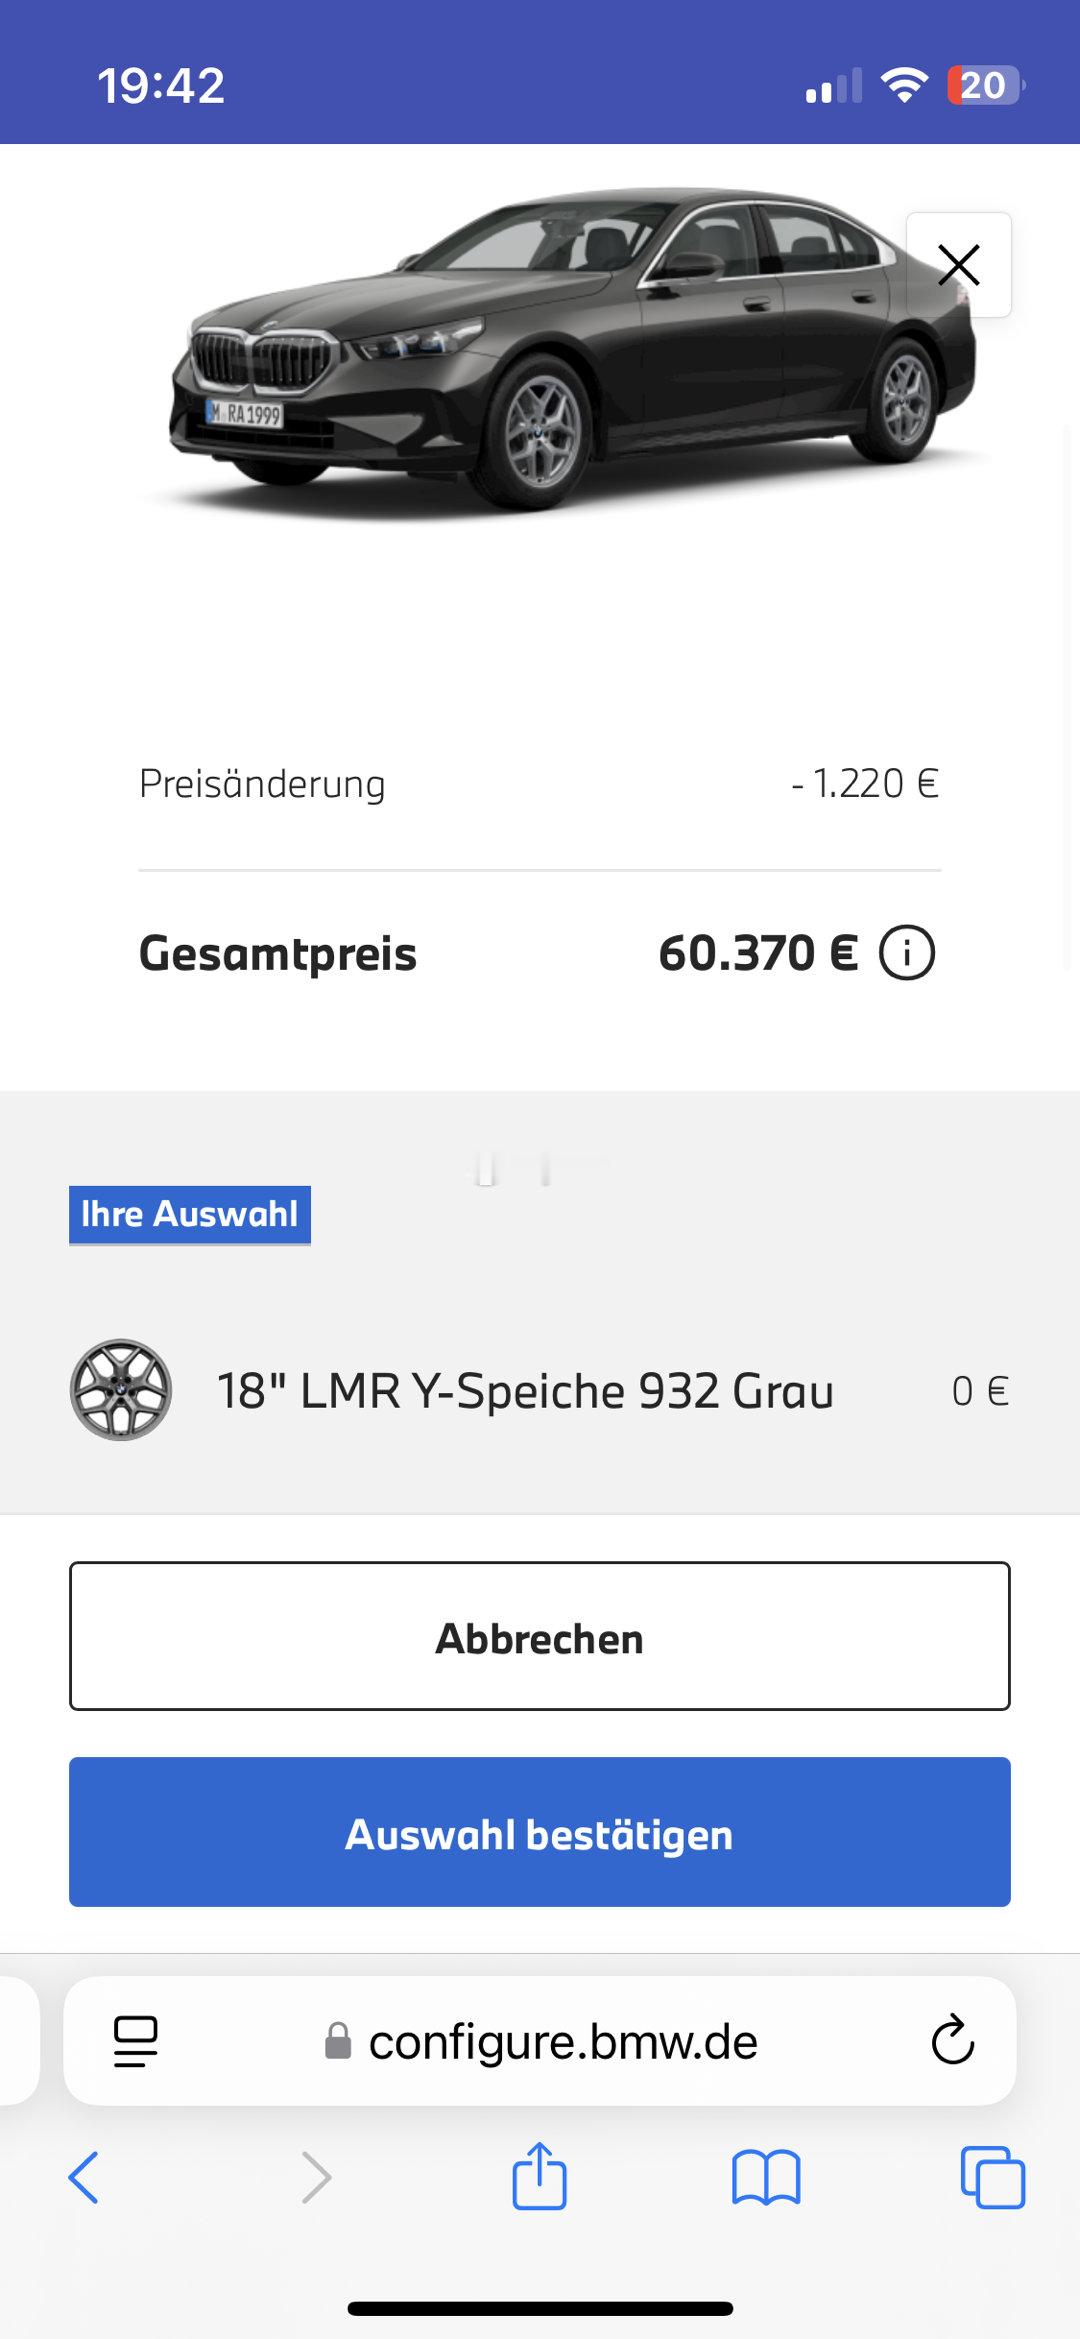Screen dimensions: 1080x2339
Task: Tap the forward arrow in Safari's toolbar
Action: (x=316, y=2177)
